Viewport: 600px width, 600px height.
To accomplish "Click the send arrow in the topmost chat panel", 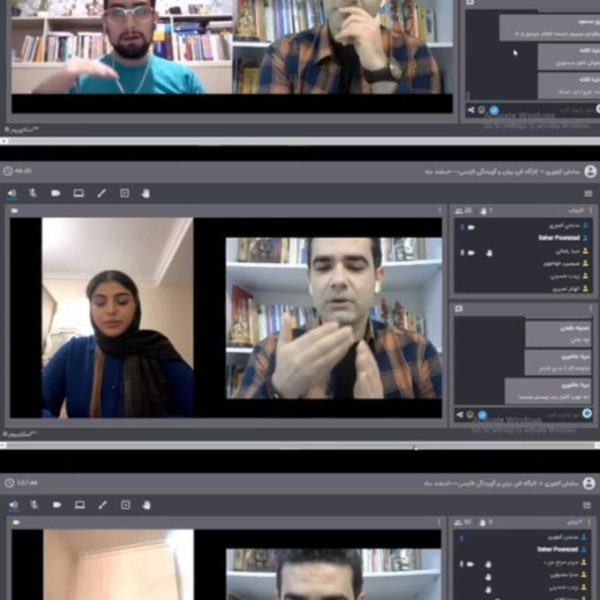I will tap(471, 110).
